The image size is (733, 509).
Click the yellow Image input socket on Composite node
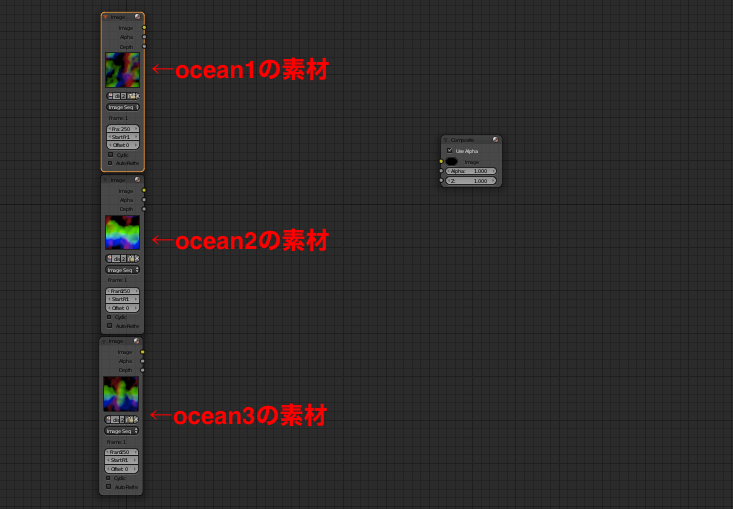[441, 162]
